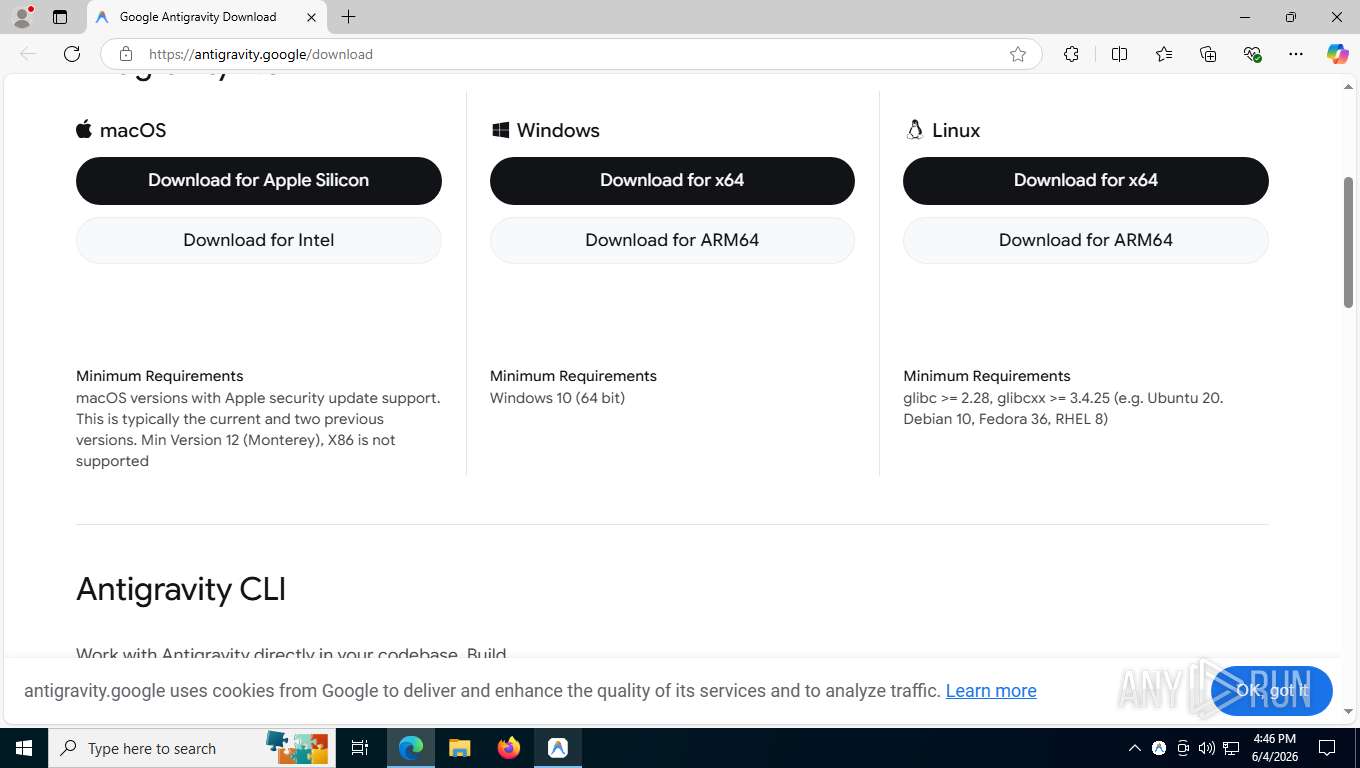Screen dimensions: 1360x768
Task: Click the taskbar search box
Action: [190, 748]
